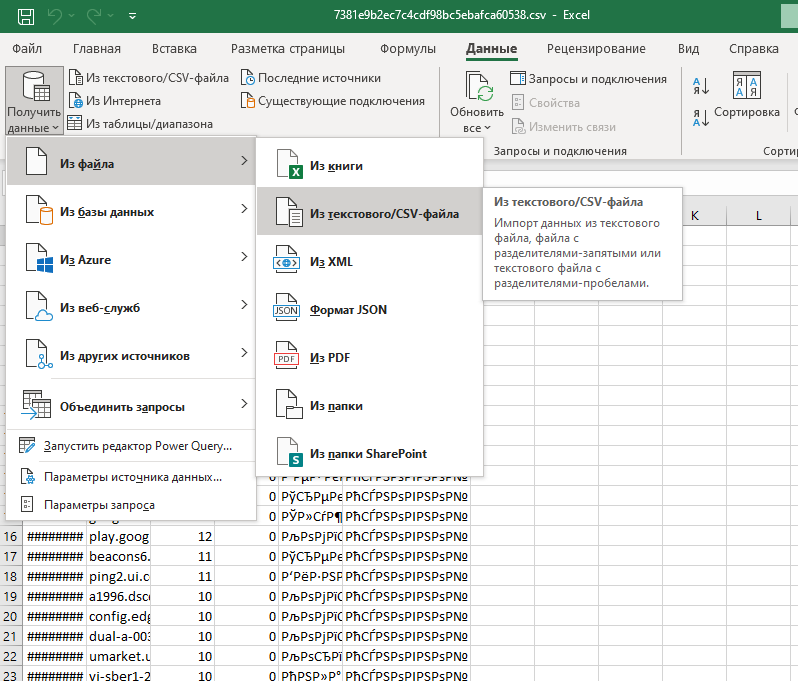Click the 'Получить данные' database icon
This screenshot has width=798, height=681.
pos(33,88)
